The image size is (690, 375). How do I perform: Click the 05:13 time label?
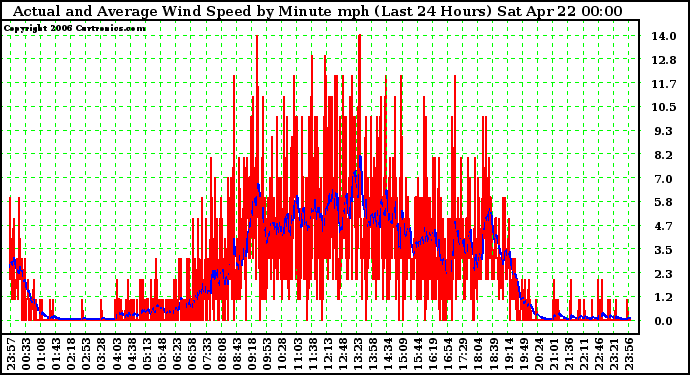coord(147,353)
